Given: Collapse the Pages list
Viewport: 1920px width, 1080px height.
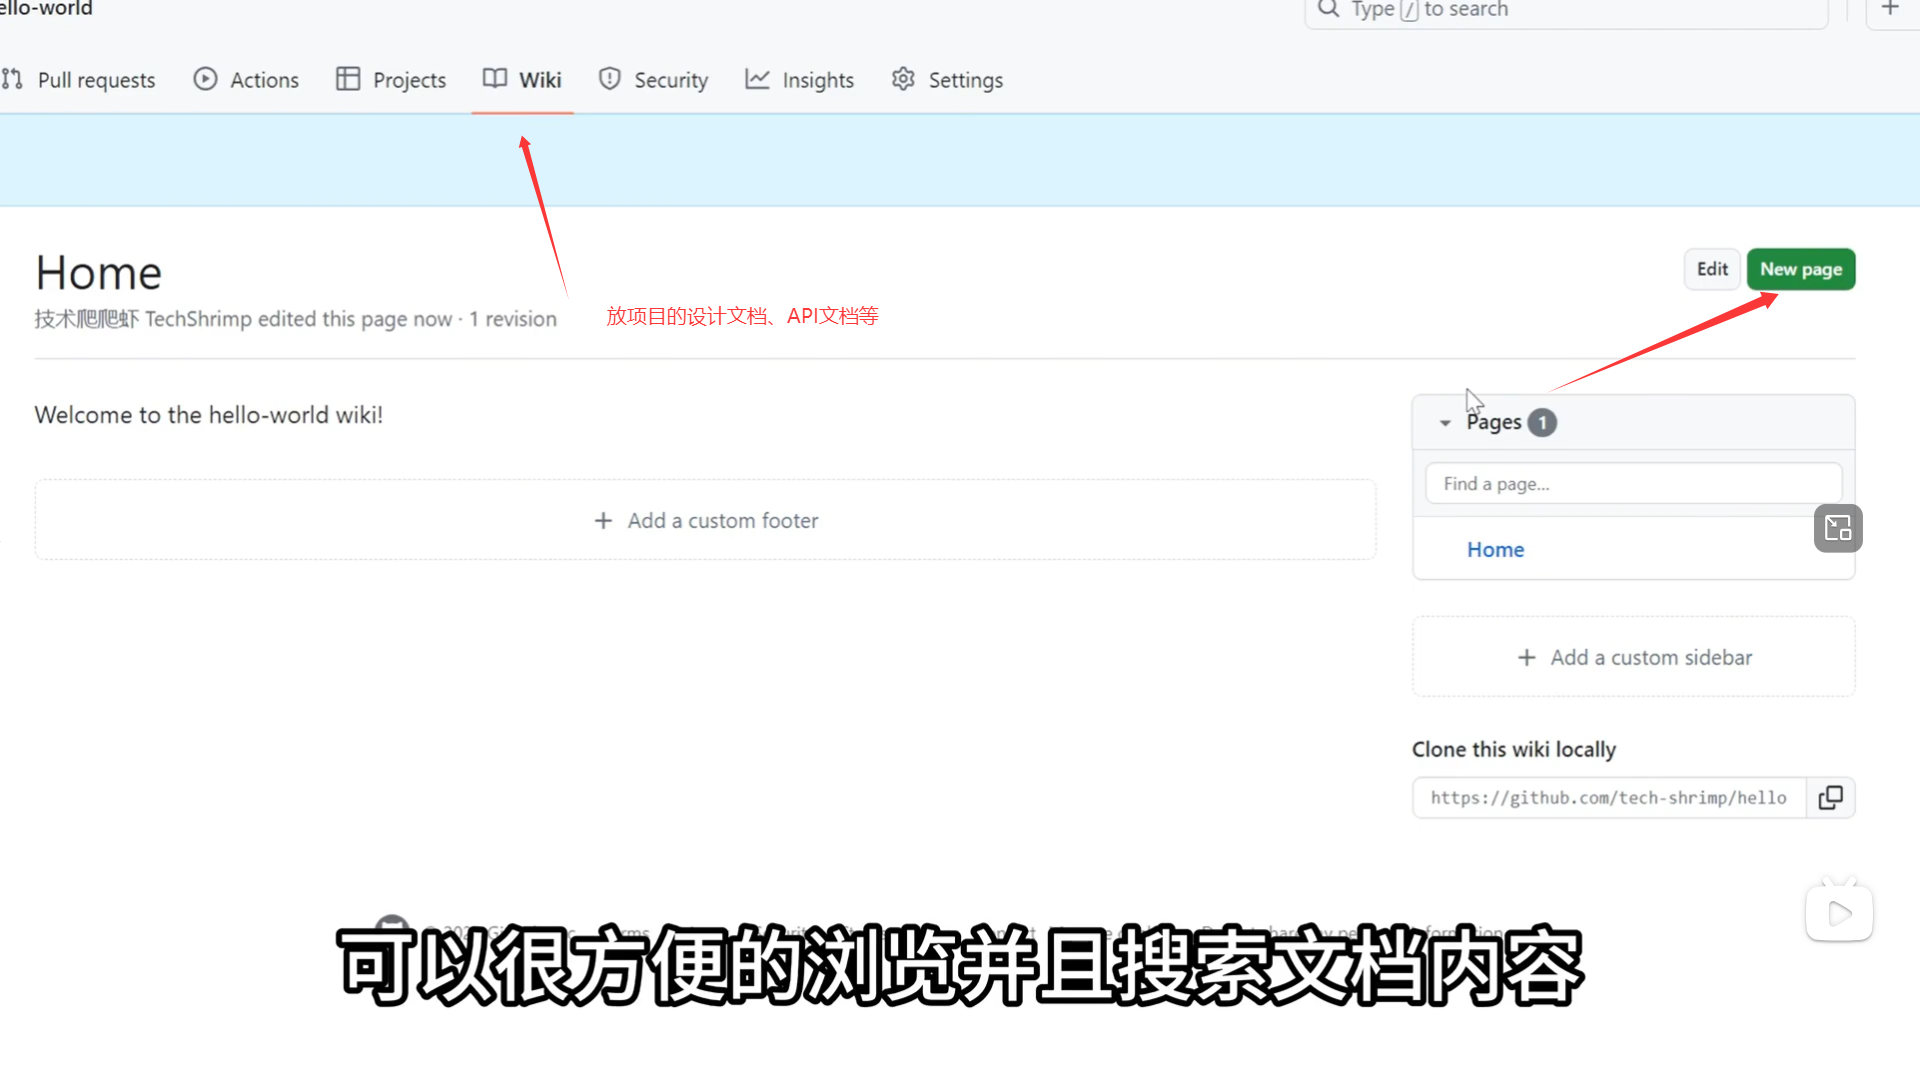Looking at the screenshot, I should click(x=1445, y=423).
